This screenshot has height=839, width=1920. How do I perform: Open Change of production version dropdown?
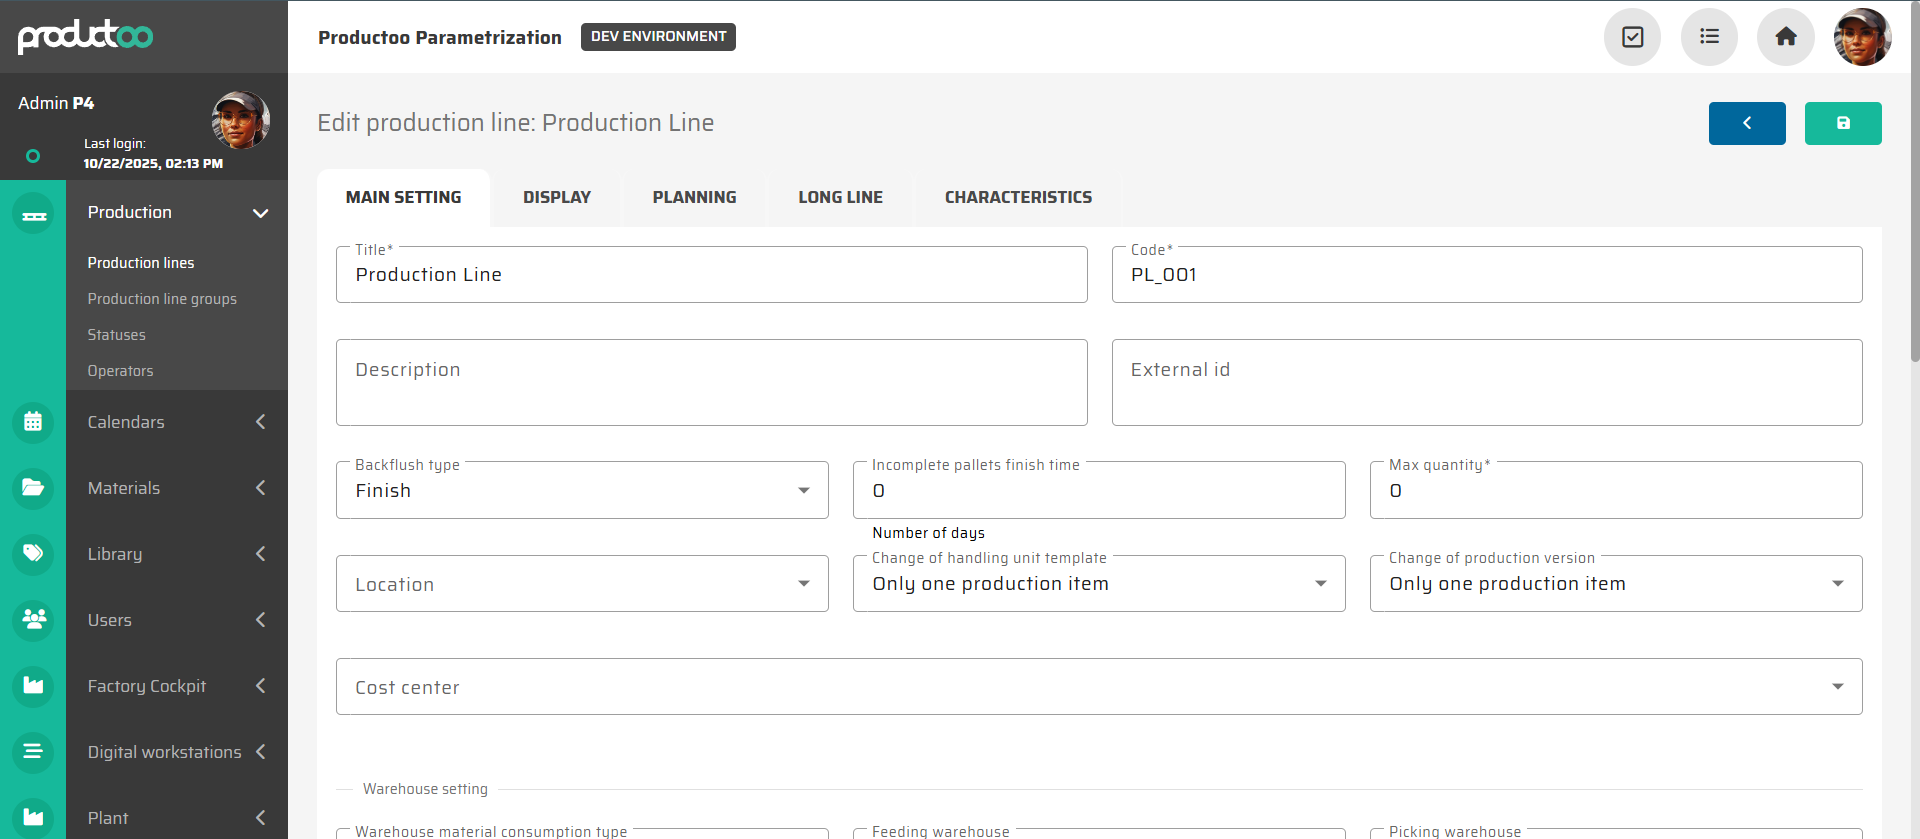click(1615, 584)
